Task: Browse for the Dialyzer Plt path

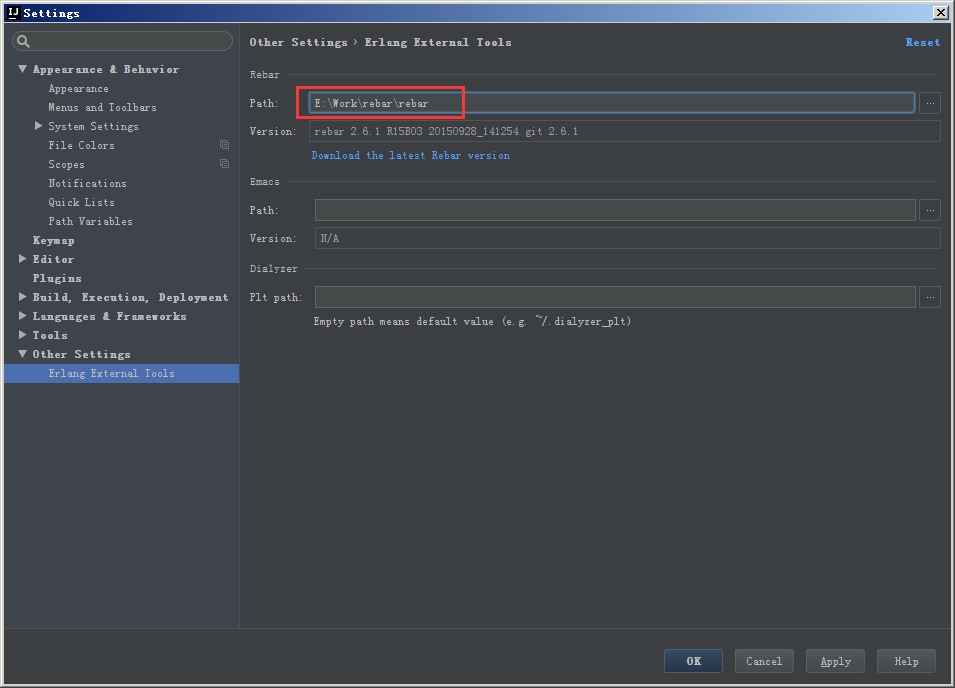Action: (929, 296)
